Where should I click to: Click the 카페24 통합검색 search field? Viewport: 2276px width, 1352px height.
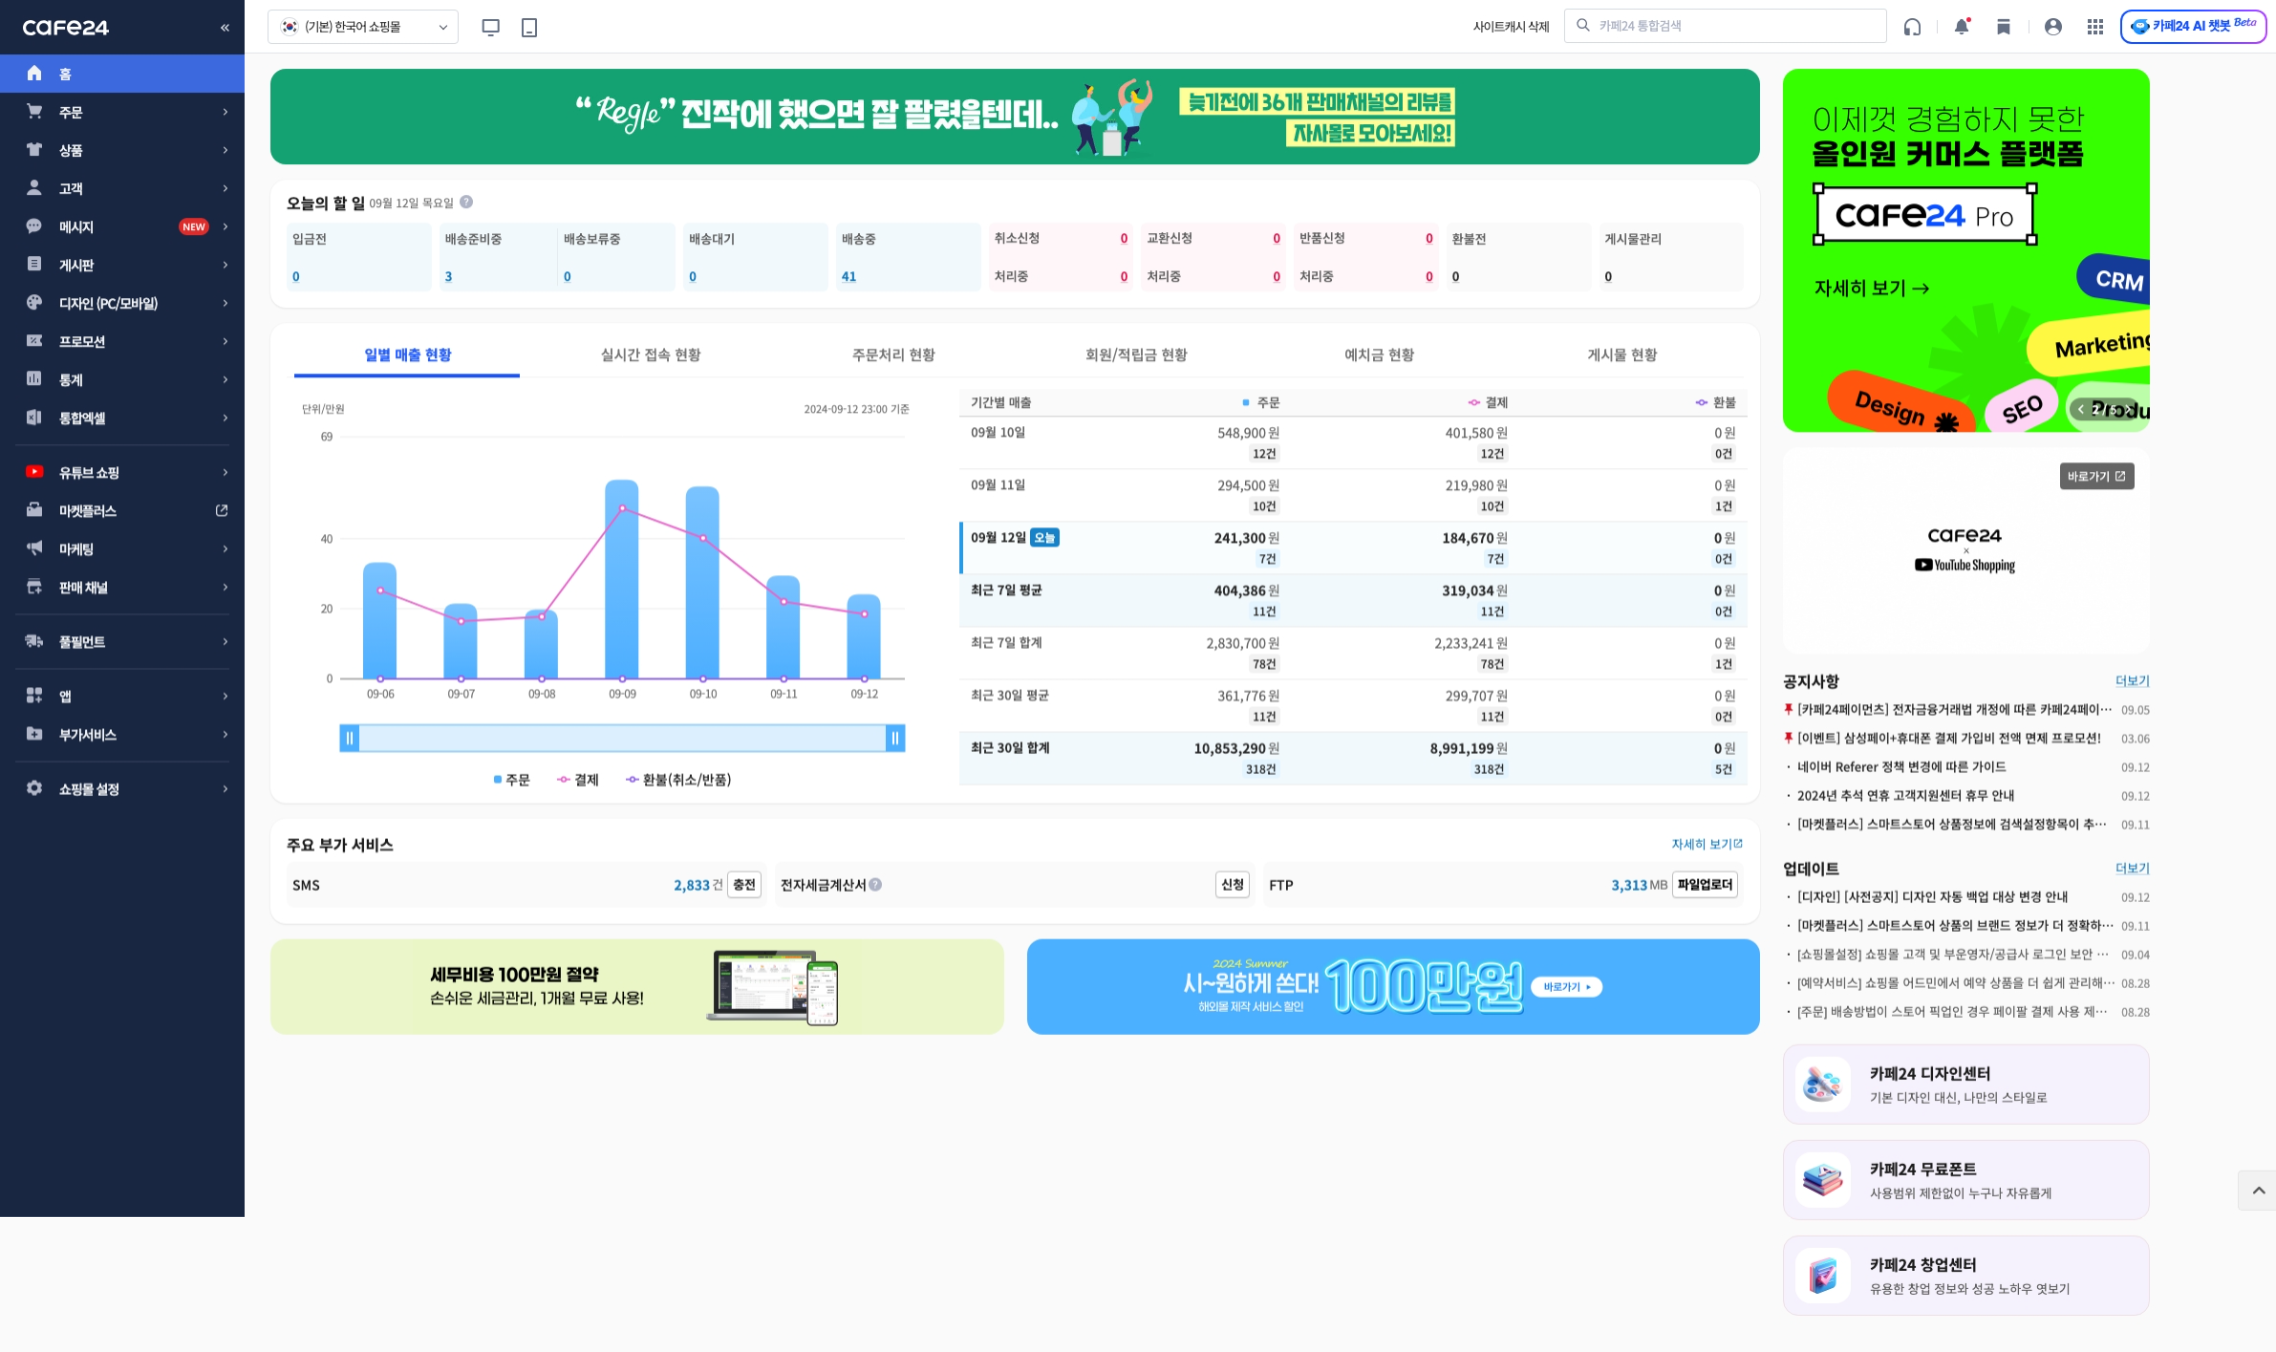tap(1725, 26)
